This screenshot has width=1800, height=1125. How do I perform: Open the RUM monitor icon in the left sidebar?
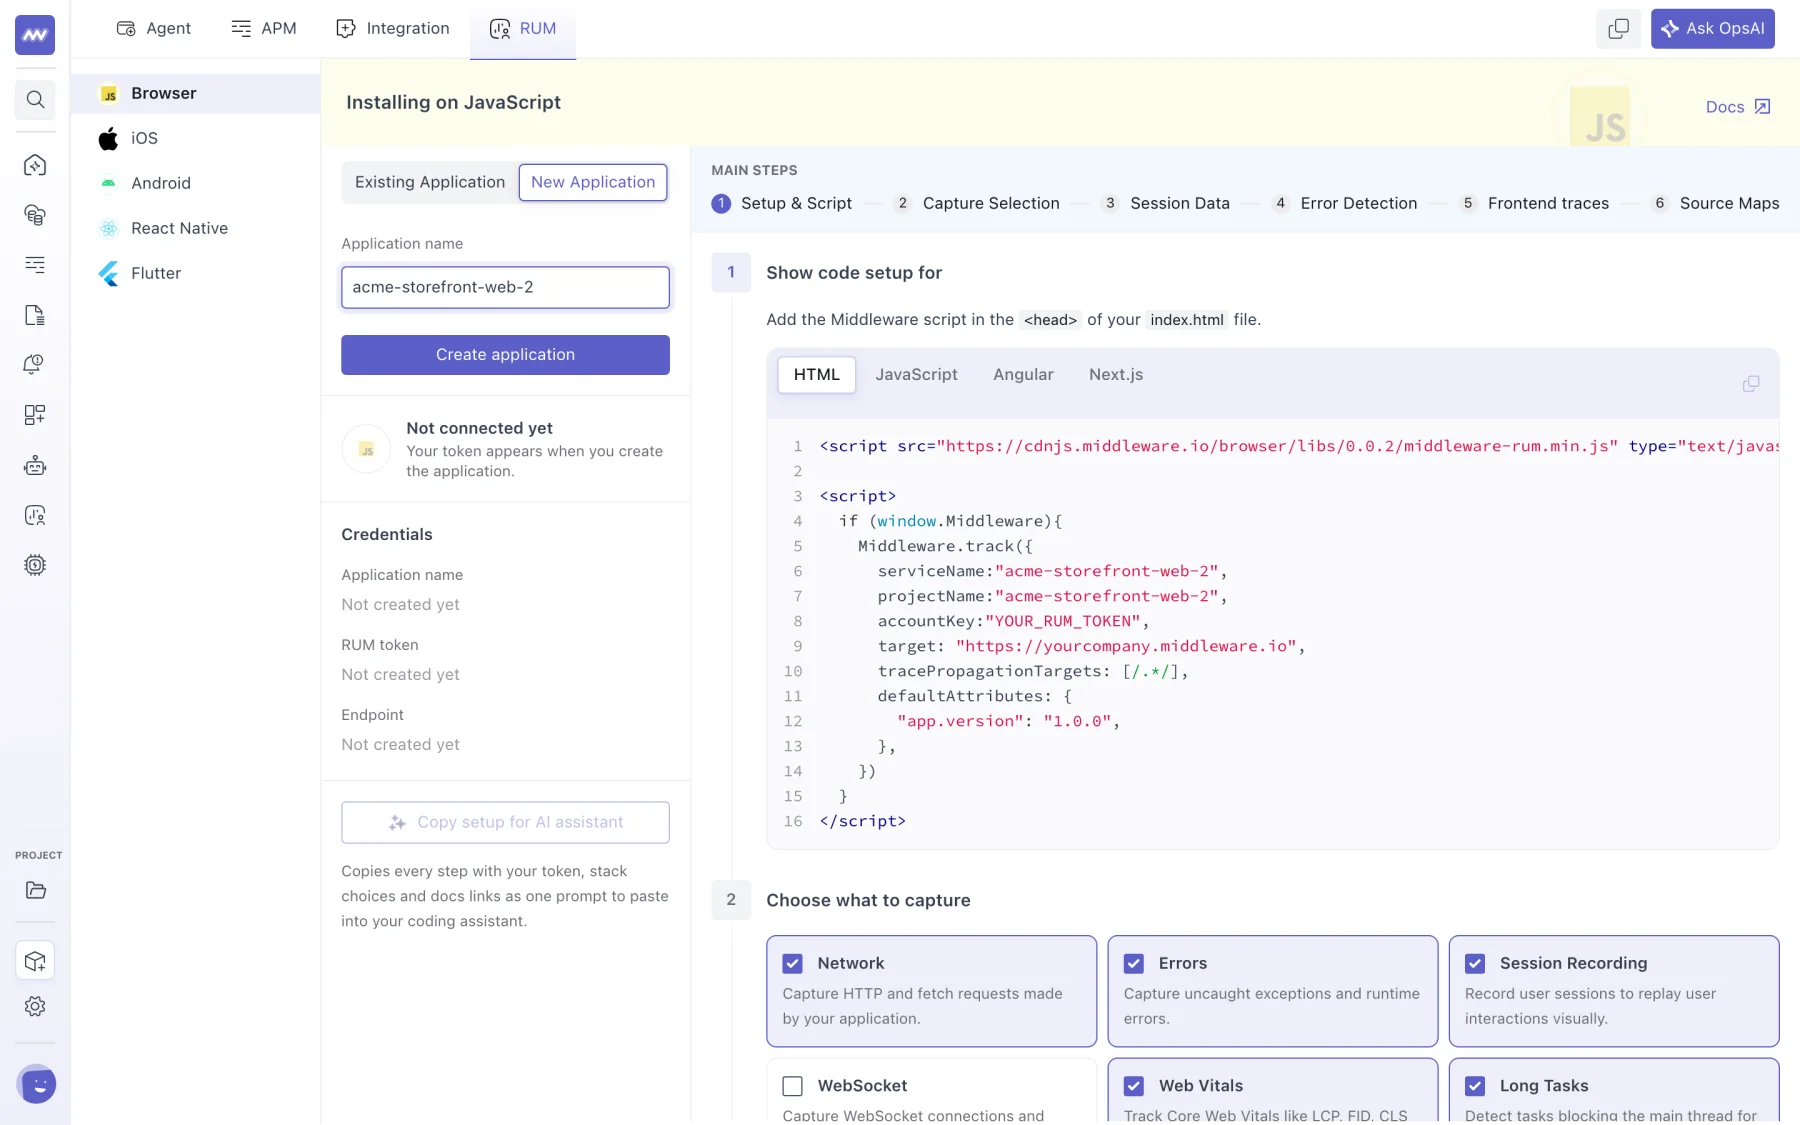point(35,515)
